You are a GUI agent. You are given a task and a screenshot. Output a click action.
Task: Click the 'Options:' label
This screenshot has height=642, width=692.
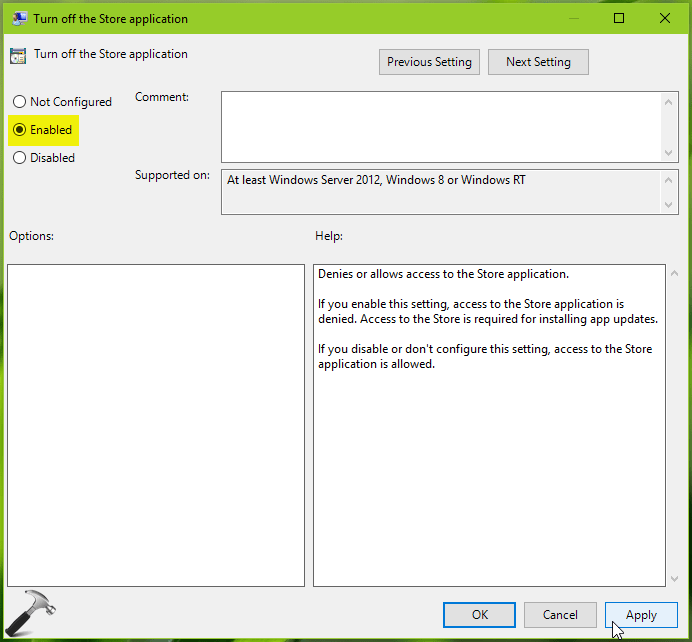click(31, 236)
